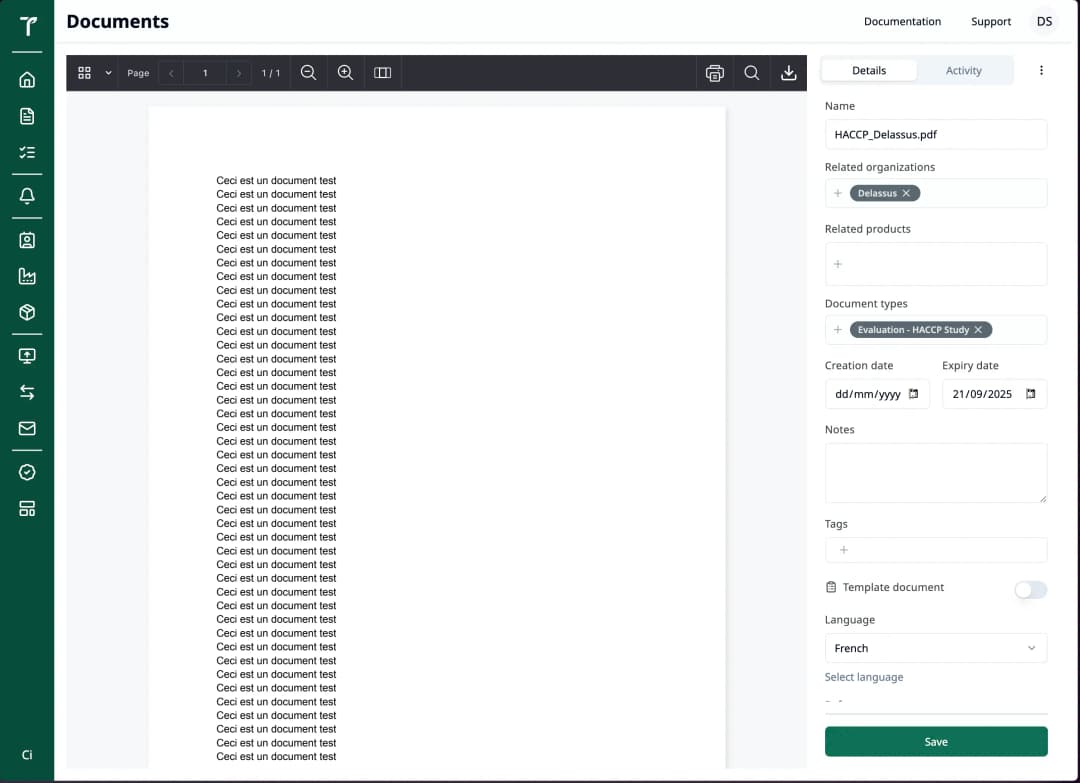Zoom in on the PDF document

pos(345,72)
